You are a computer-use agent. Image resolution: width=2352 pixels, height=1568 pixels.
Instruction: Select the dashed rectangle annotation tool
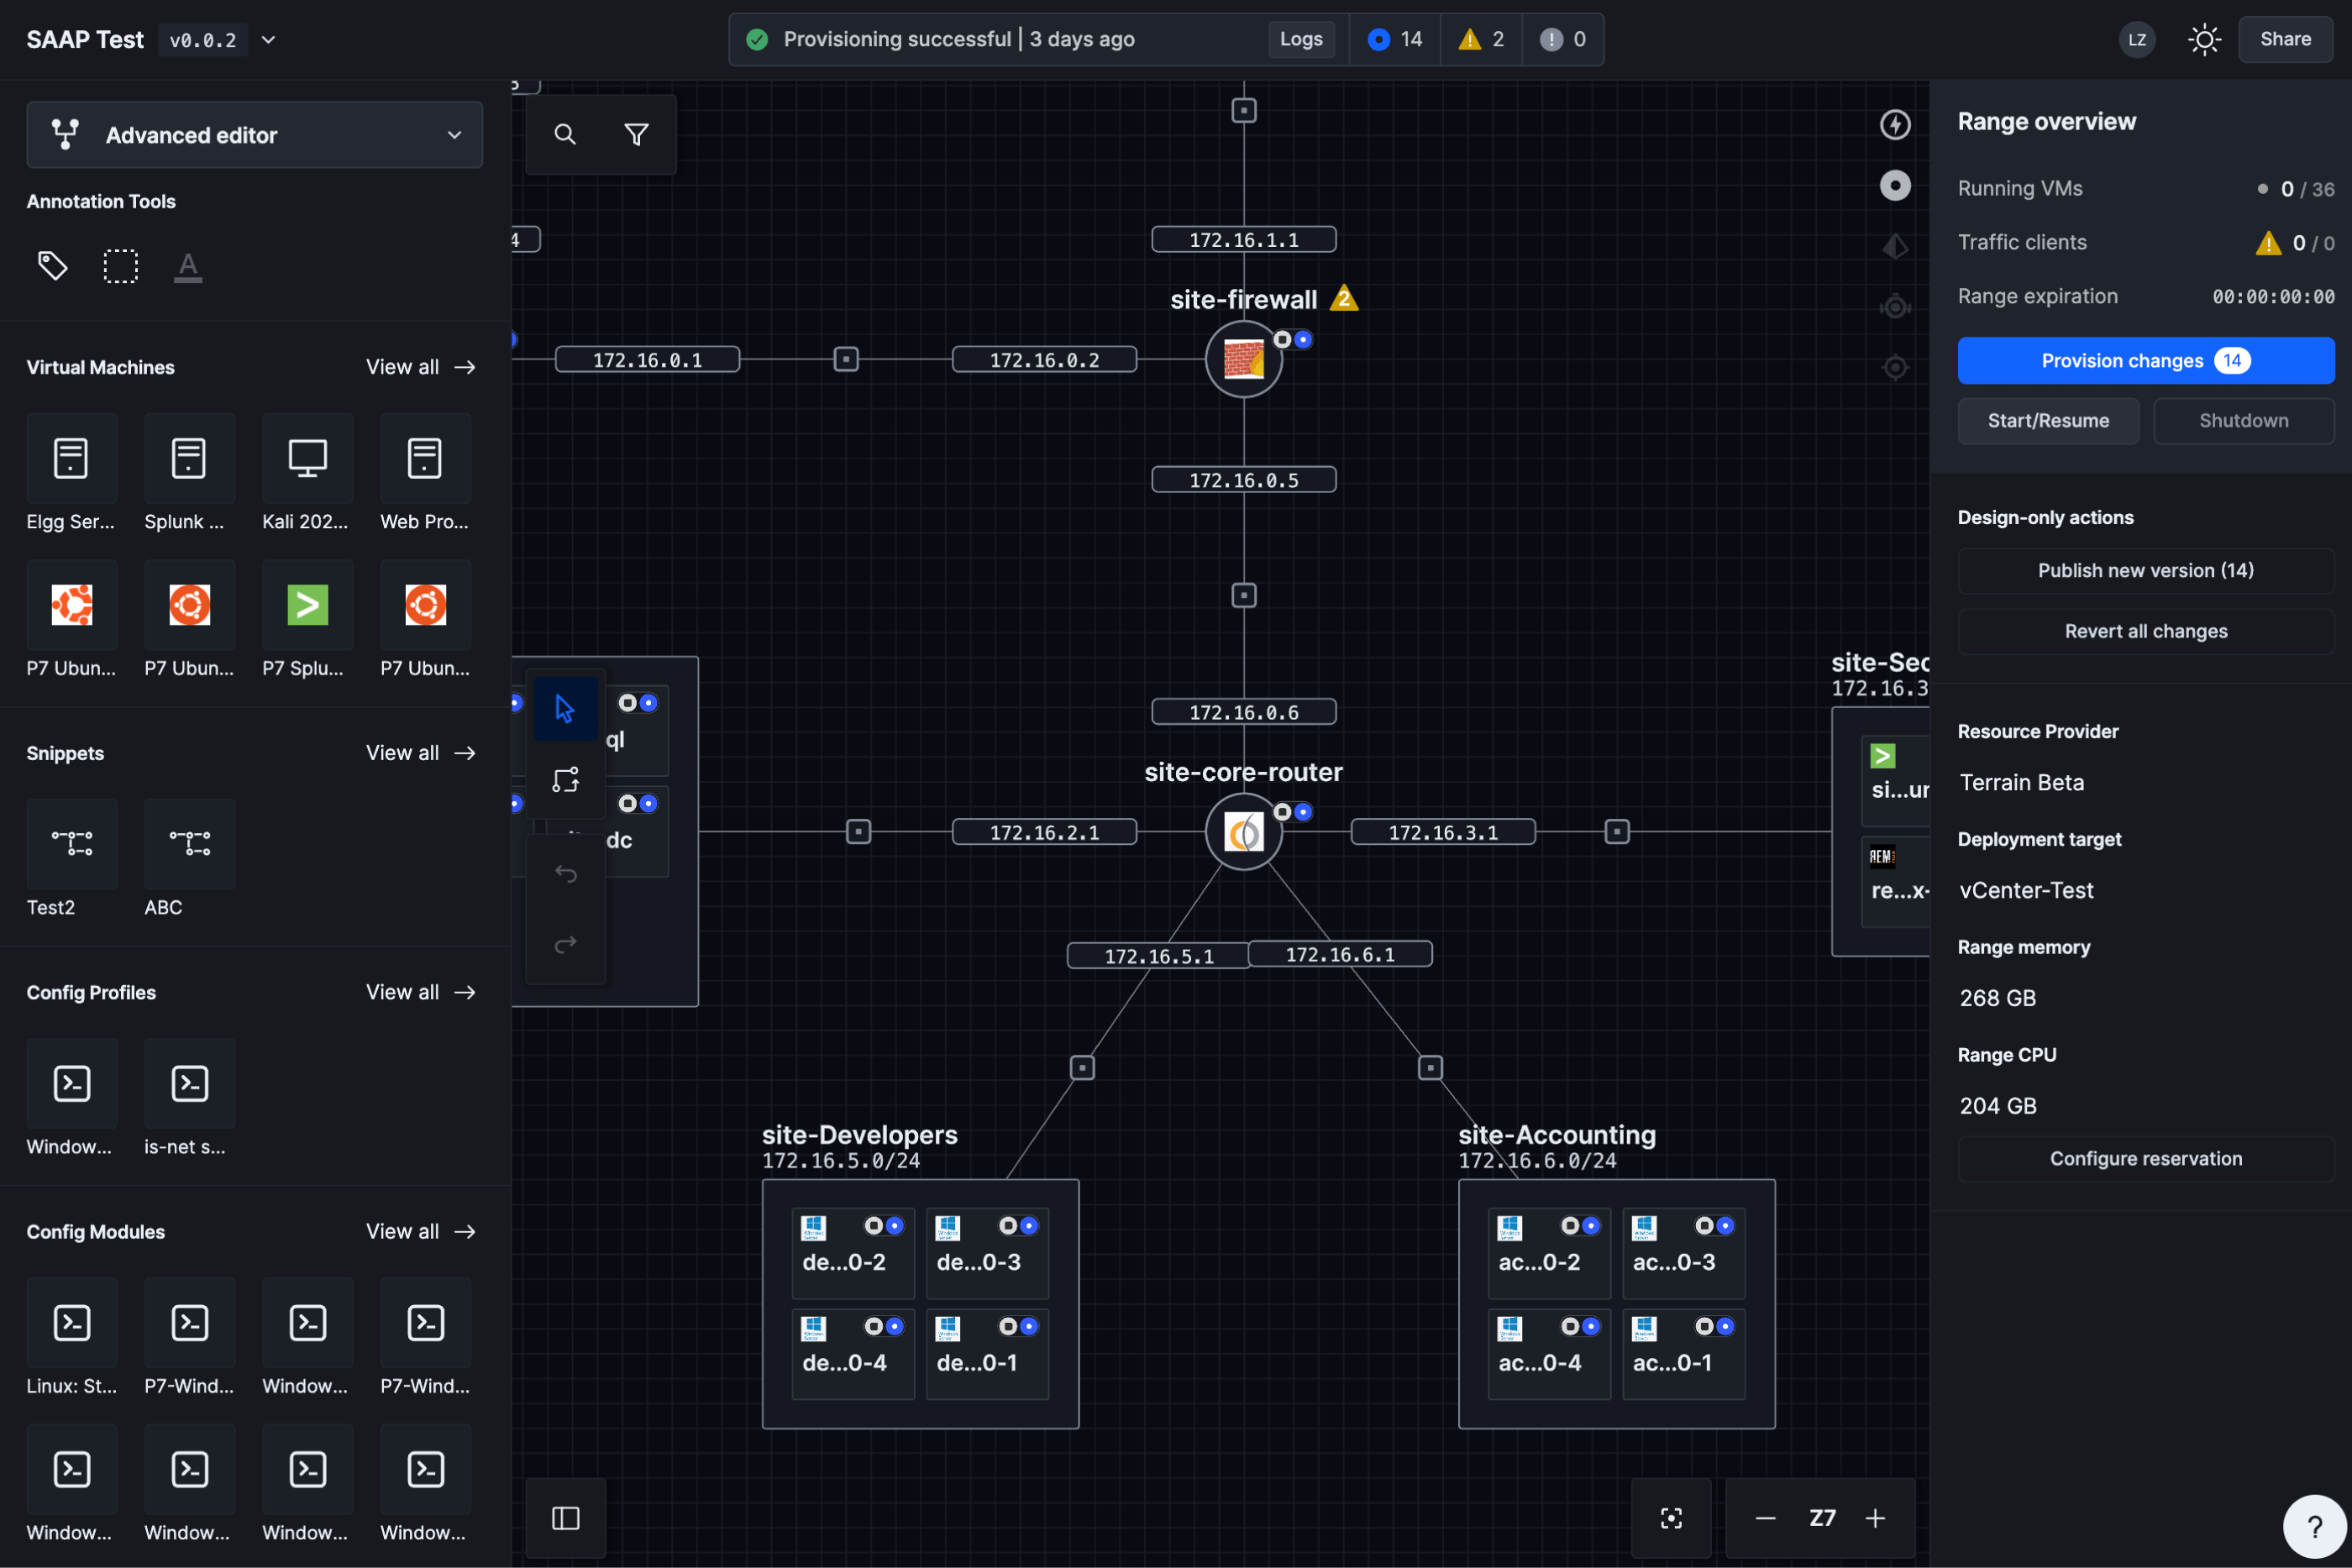[120, 266]
